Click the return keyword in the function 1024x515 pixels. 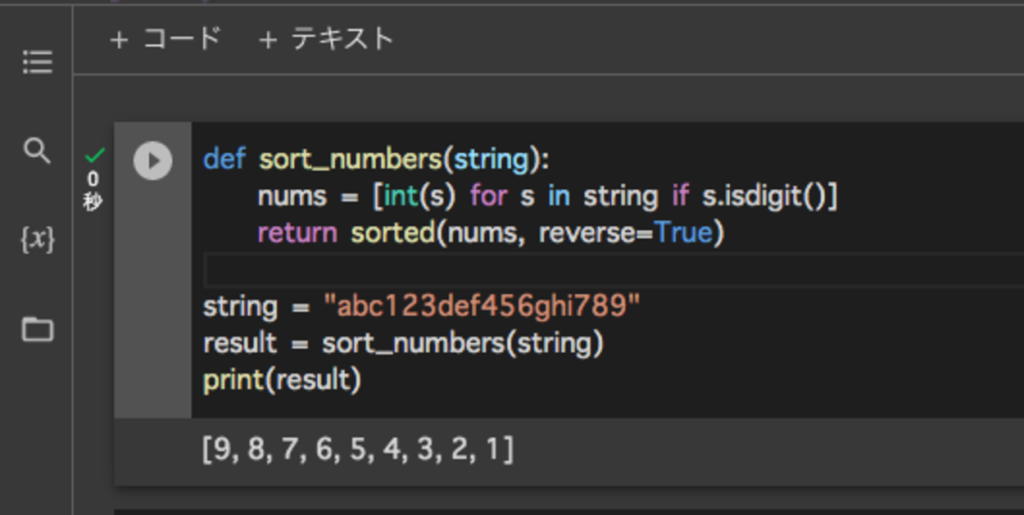pos(297,233)
